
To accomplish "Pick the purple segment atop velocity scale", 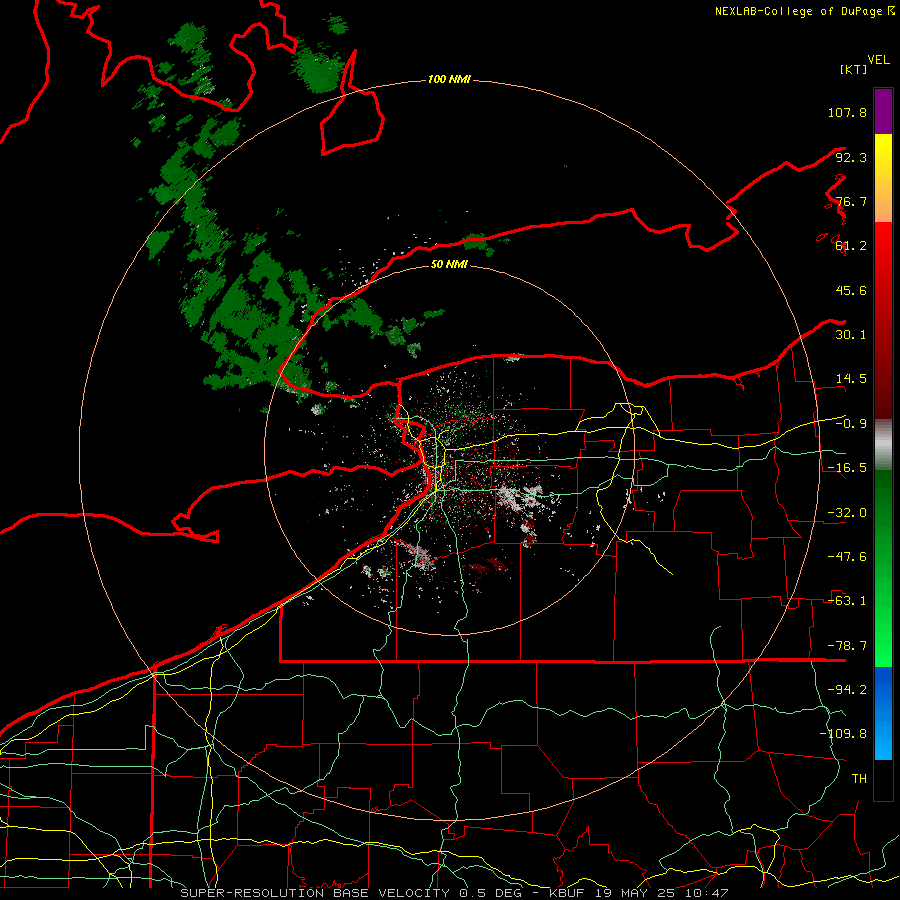I will tap(883, 111).
